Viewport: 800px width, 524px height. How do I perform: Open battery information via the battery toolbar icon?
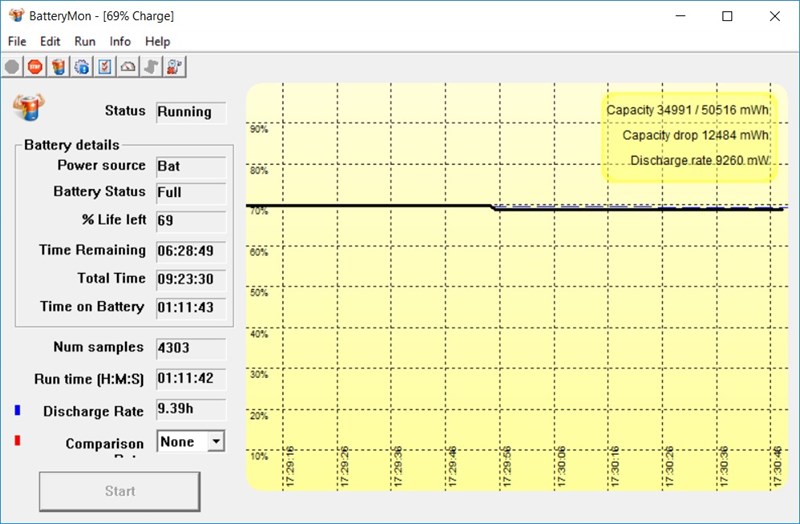click(59, 67)
